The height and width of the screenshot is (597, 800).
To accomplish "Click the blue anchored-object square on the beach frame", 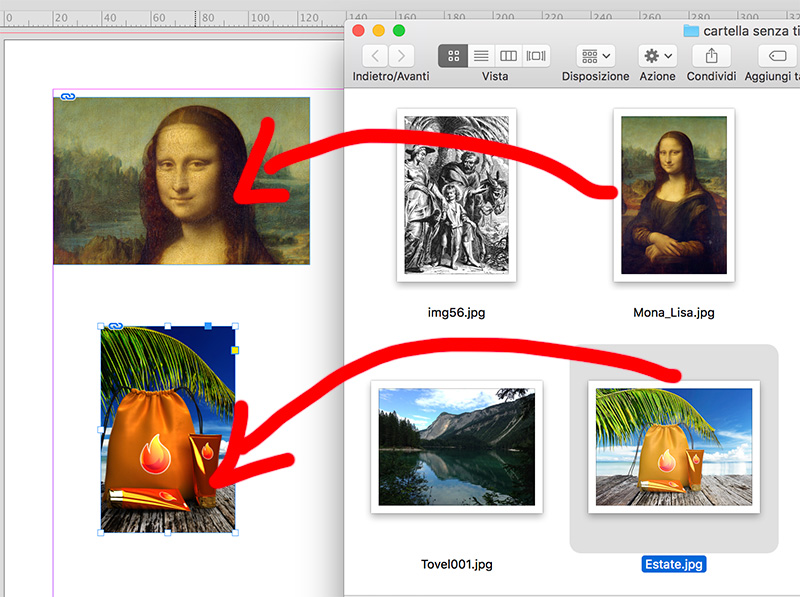I will coord(208,326).
